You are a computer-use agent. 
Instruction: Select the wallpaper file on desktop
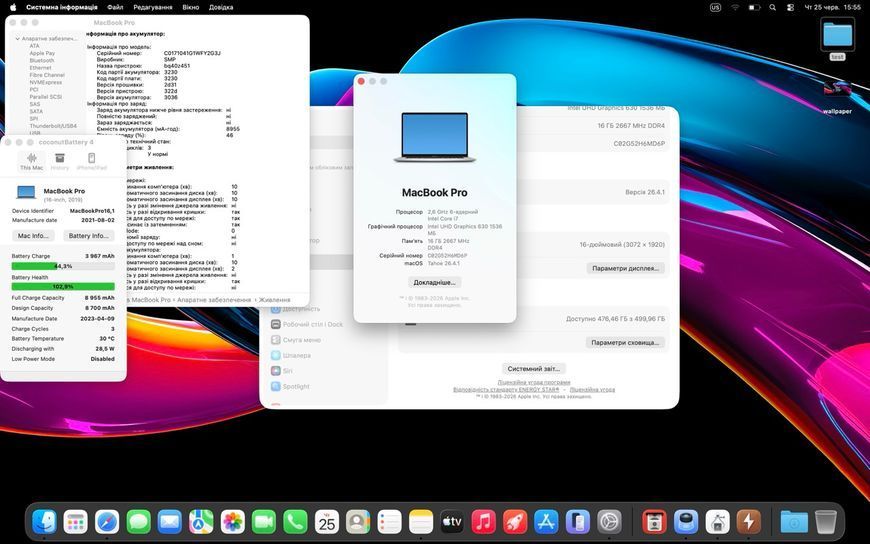click(x=837, y=96)
